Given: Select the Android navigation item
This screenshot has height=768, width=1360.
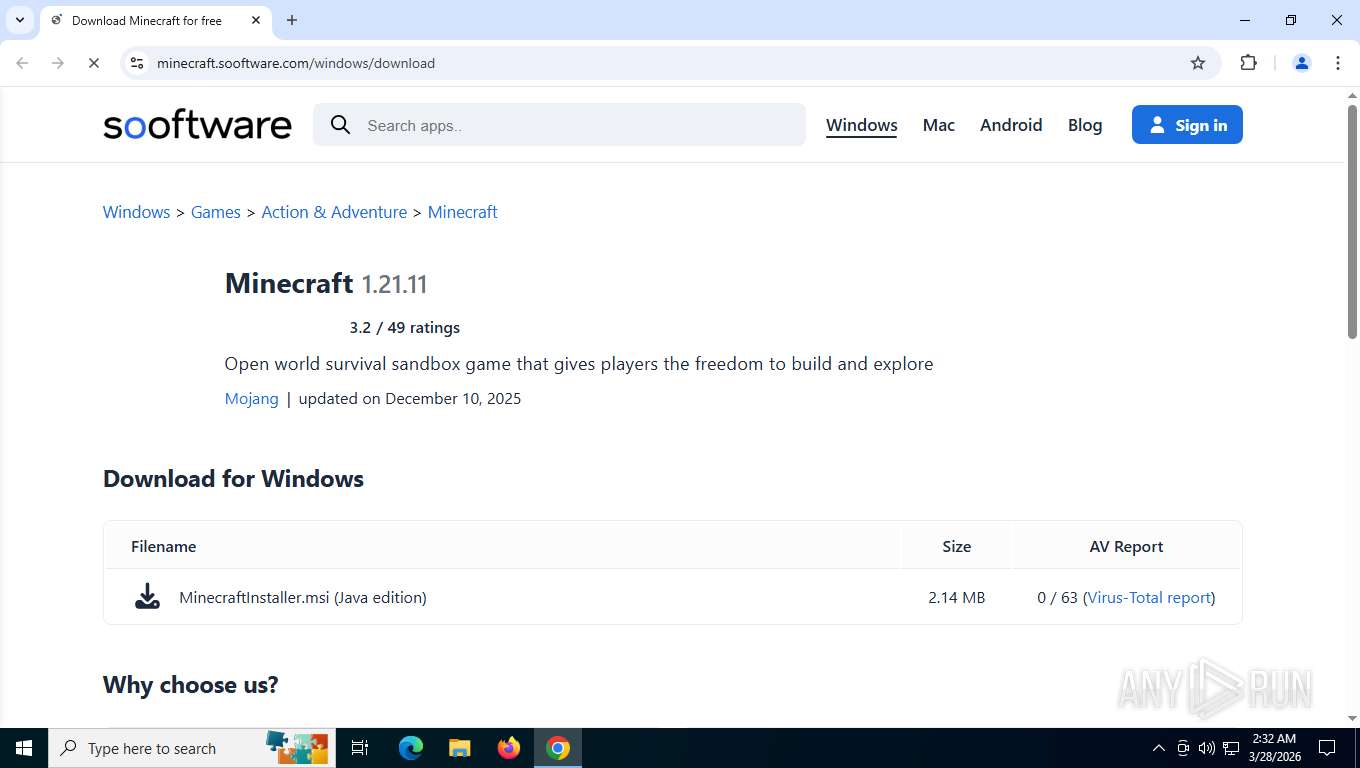Looking at the screenshot, I should [x=1011, y=125].
